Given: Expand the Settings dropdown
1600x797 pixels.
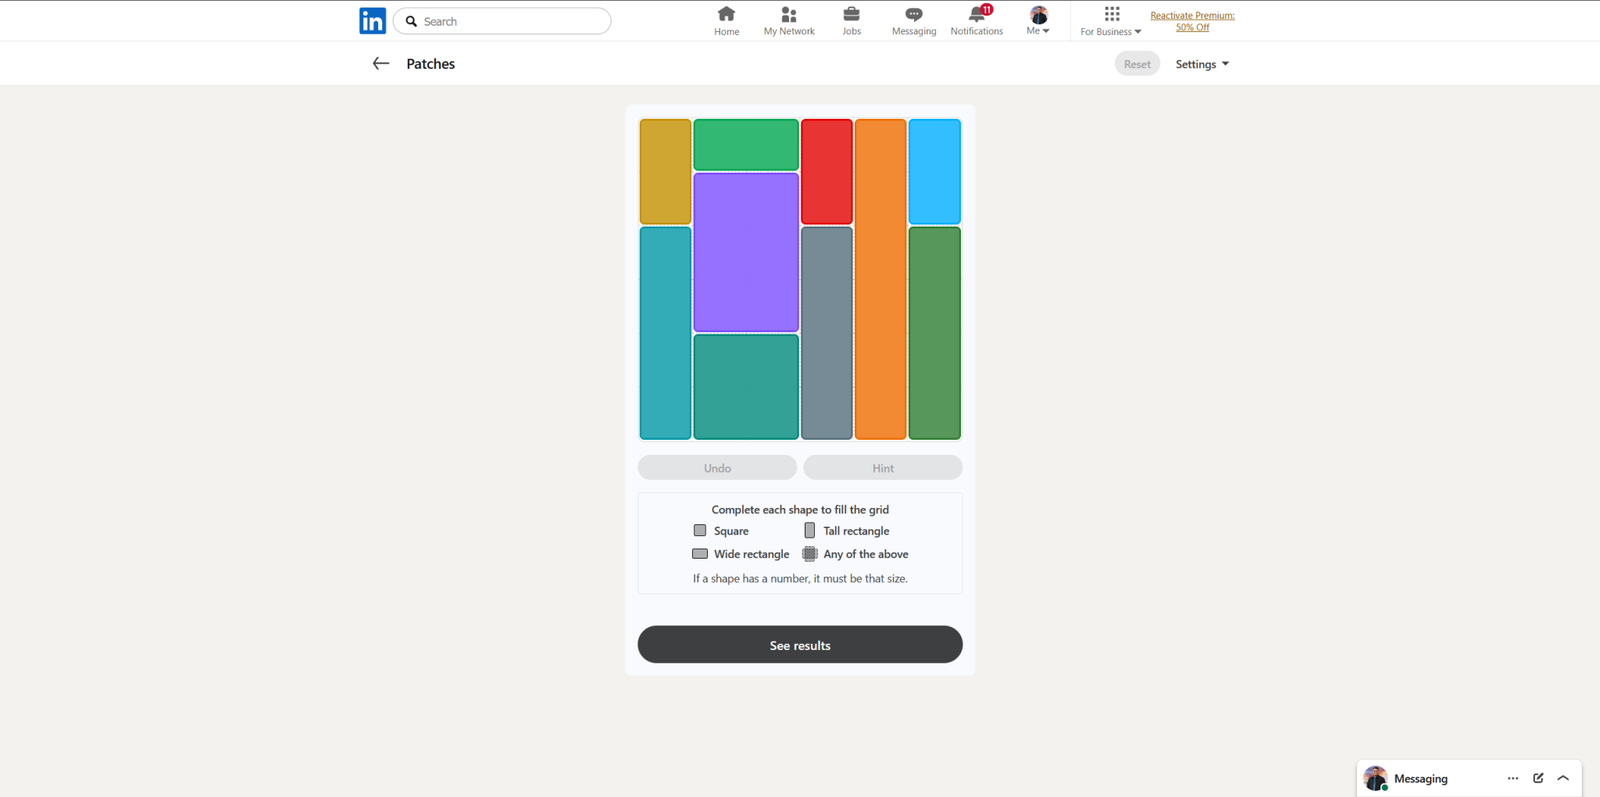Looking at the screenshot, I should click(1201, 64).
